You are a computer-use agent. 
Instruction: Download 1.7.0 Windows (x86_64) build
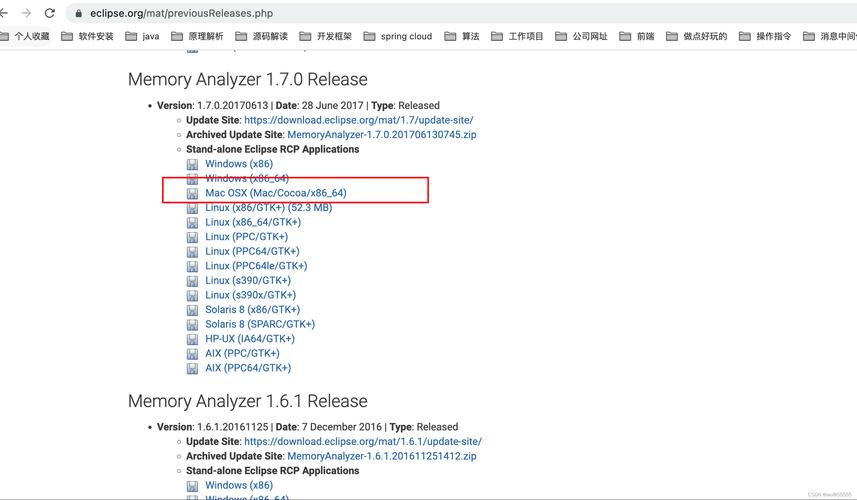246,178
